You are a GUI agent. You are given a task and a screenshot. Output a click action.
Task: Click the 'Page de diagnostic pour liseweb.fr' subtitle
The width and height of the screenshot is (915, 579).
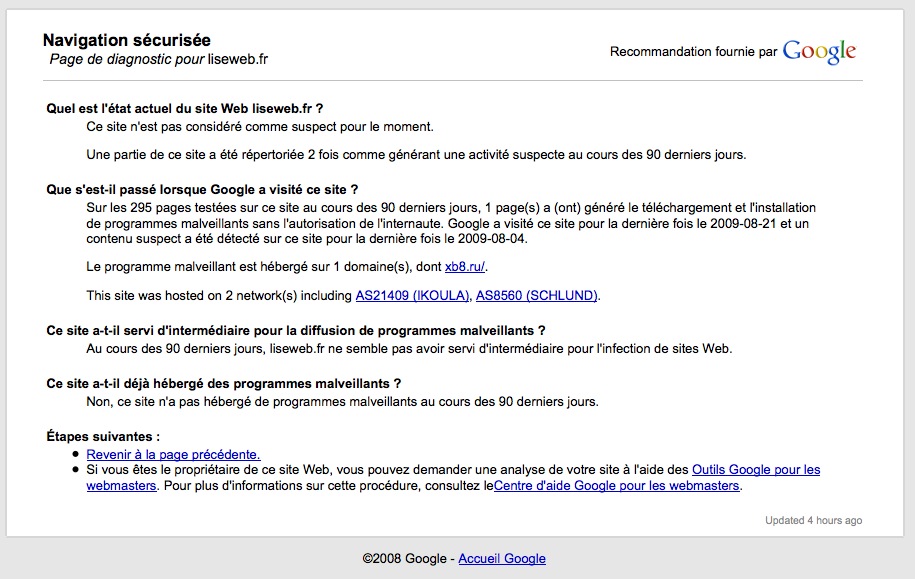[x=159, y=59]
